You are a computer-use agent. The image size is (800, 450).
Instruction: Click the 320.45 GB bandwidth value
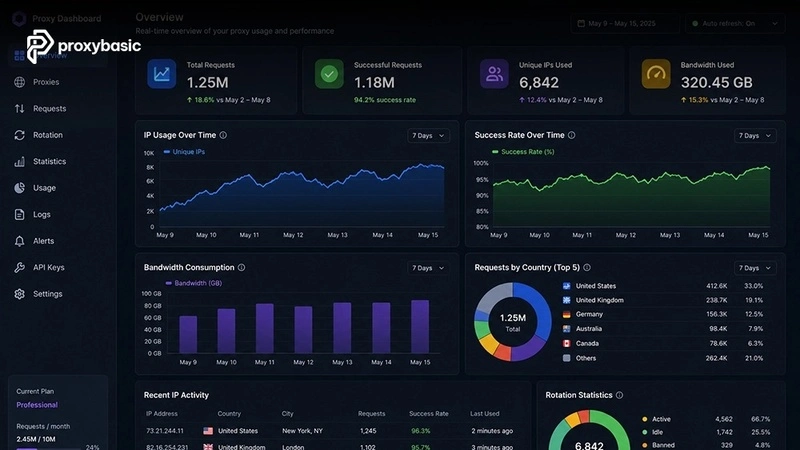(x=717, y=83)
